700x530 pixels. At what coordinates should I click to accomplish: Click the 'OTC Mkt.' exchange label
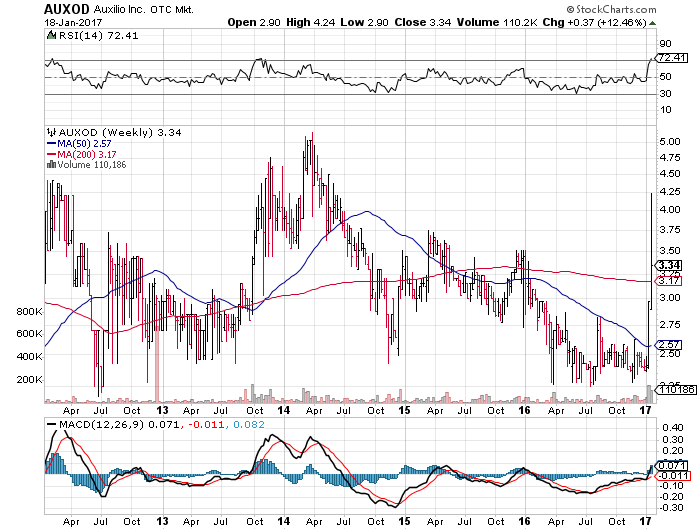click(172, 9)
